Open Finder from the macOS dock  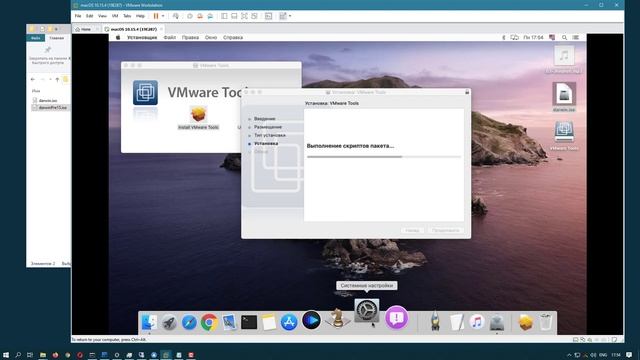tap(149, 322)
